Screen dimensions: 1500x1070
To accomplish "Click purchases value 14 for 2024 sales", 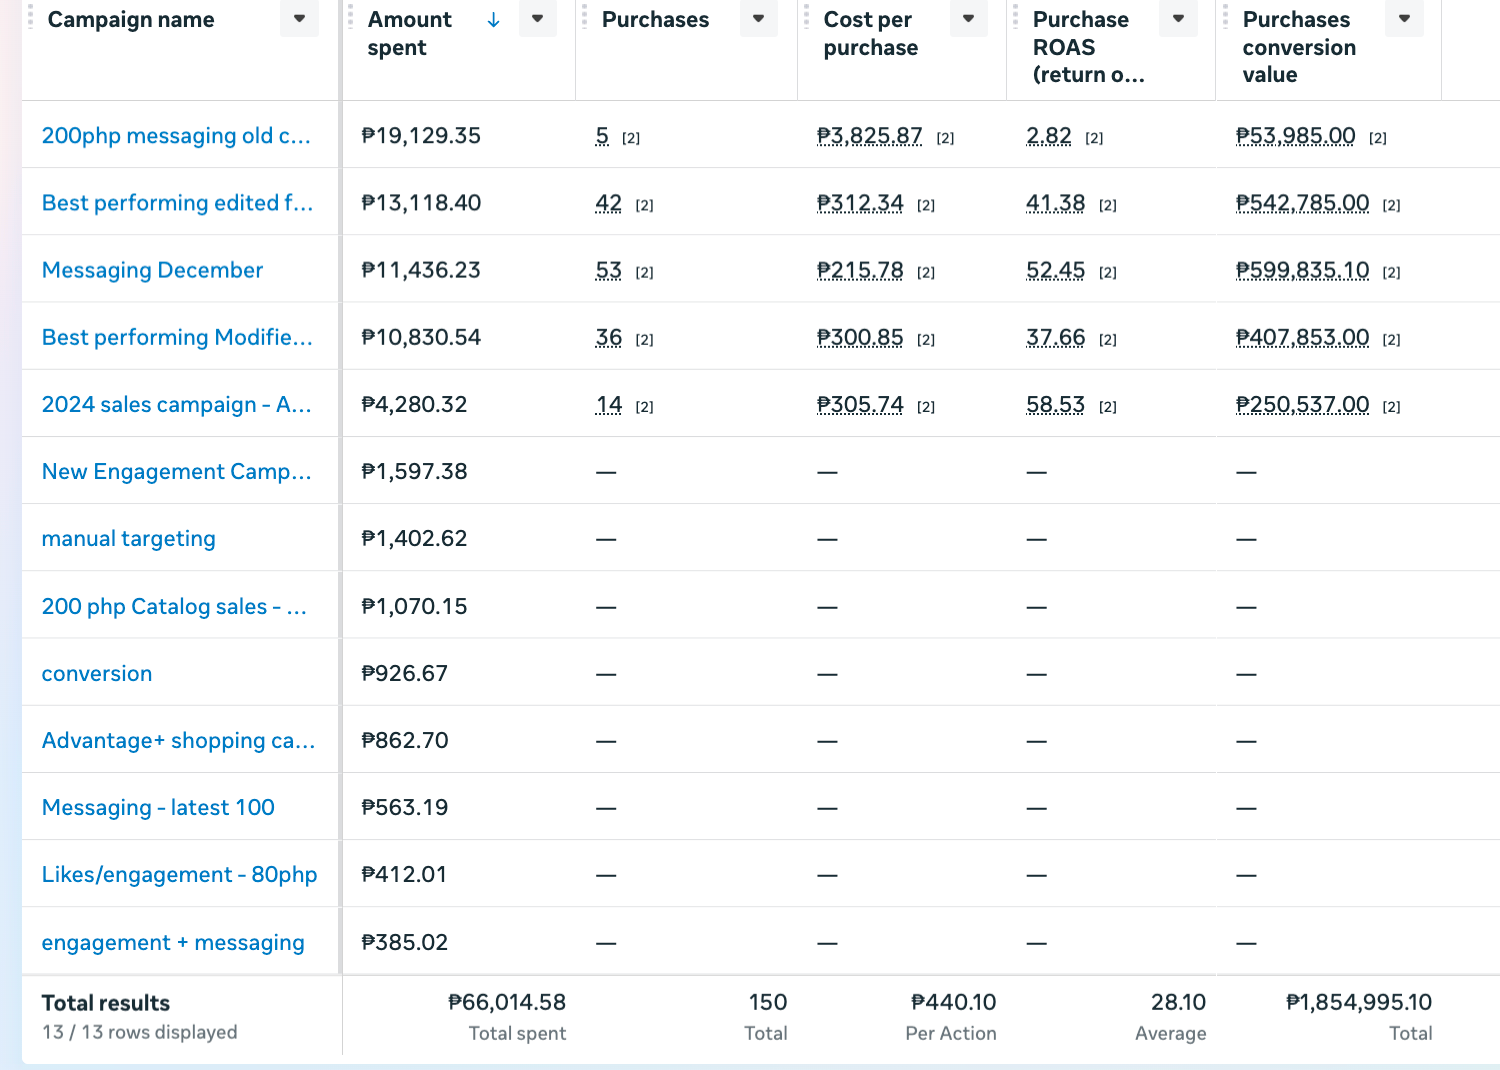I will click(x=608, y=404).
